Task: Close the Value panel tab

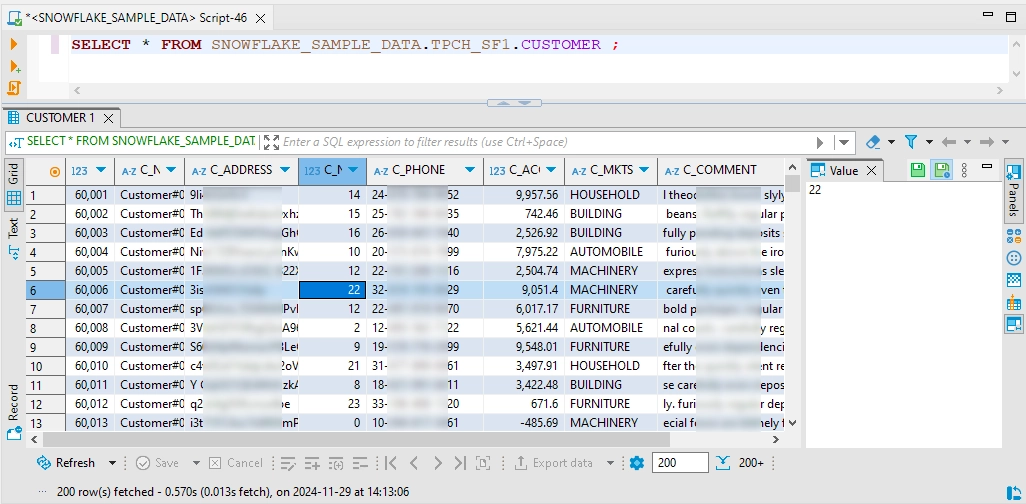Action: pyautogui.click(x=871, y=171)
